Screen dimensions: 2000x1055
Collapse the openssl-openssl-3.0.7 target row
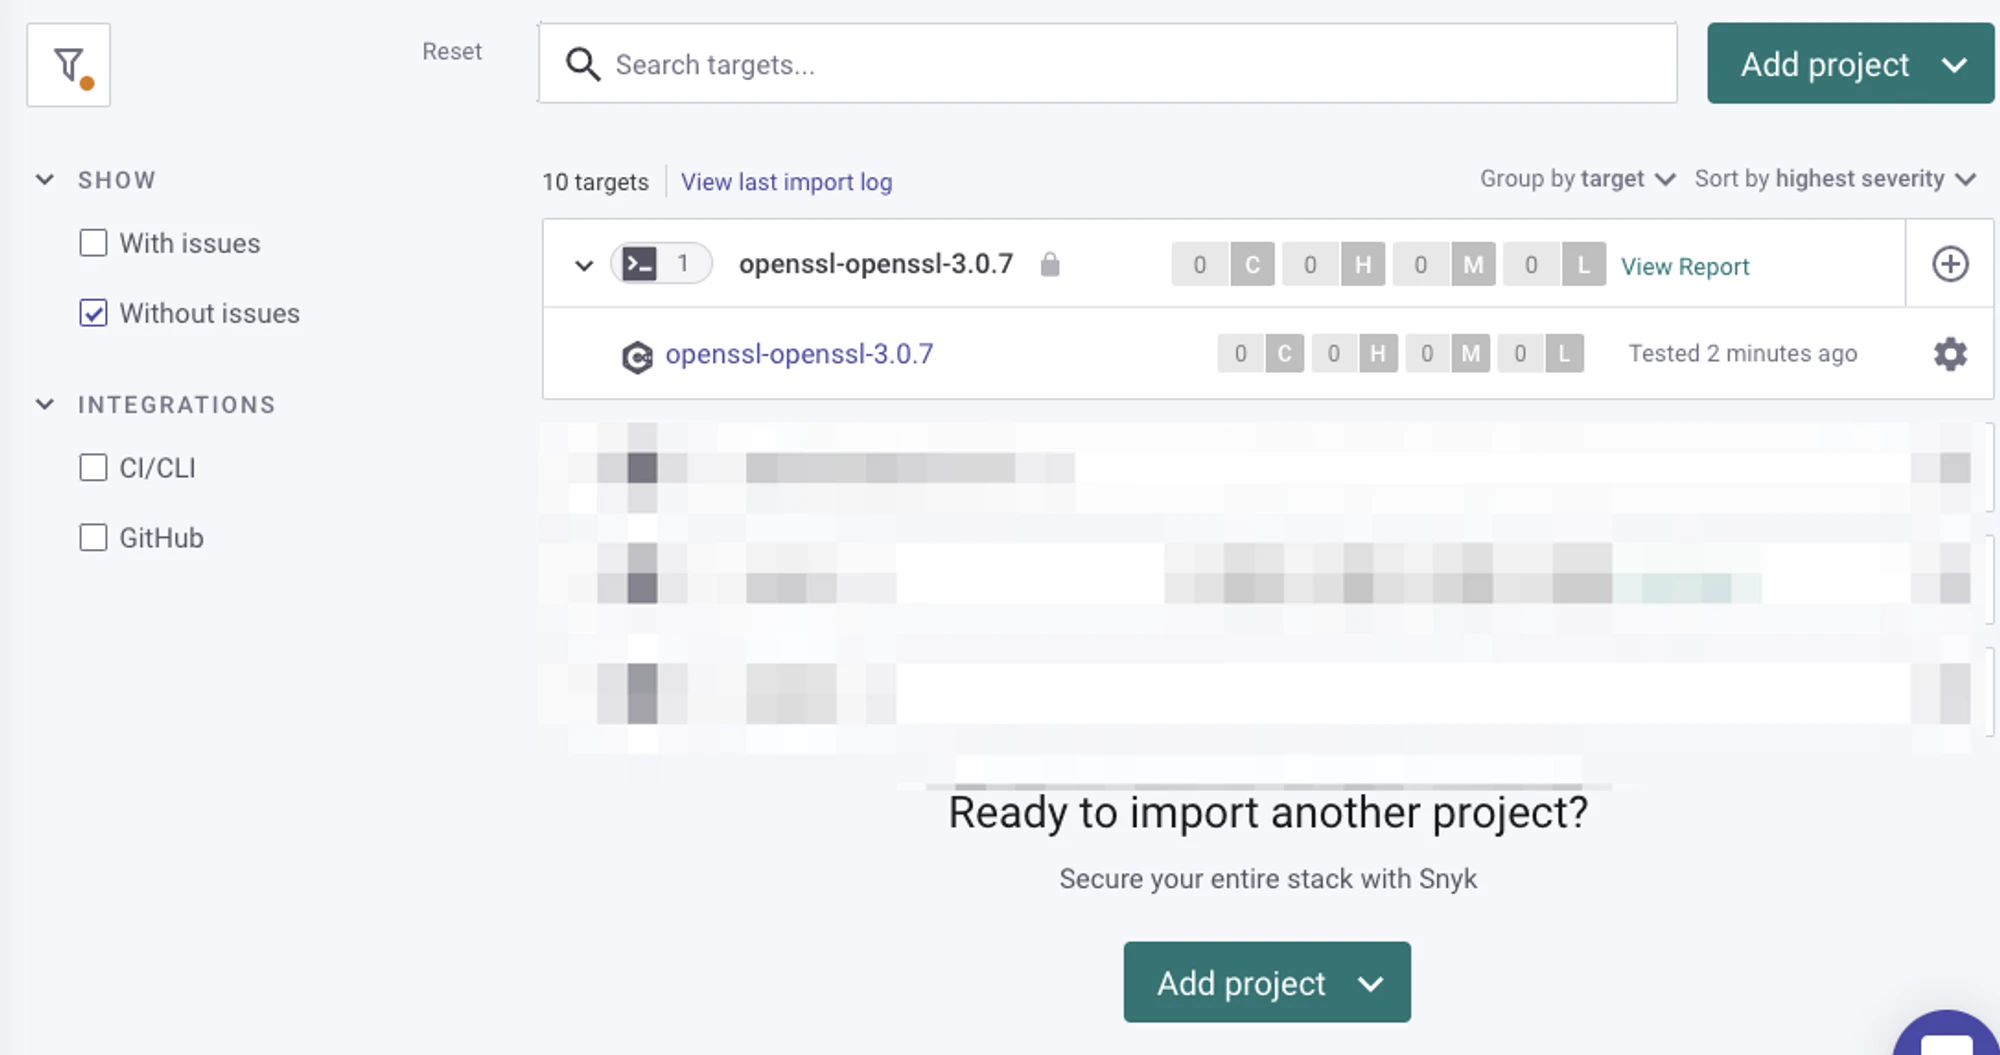point(584,266)
